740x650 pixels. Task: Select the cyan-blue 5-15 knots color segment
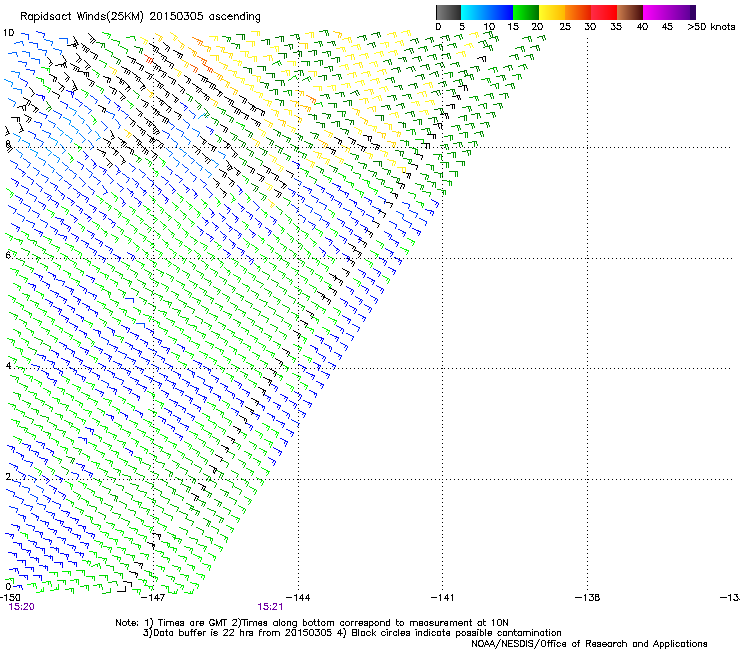tap(487, 12)
